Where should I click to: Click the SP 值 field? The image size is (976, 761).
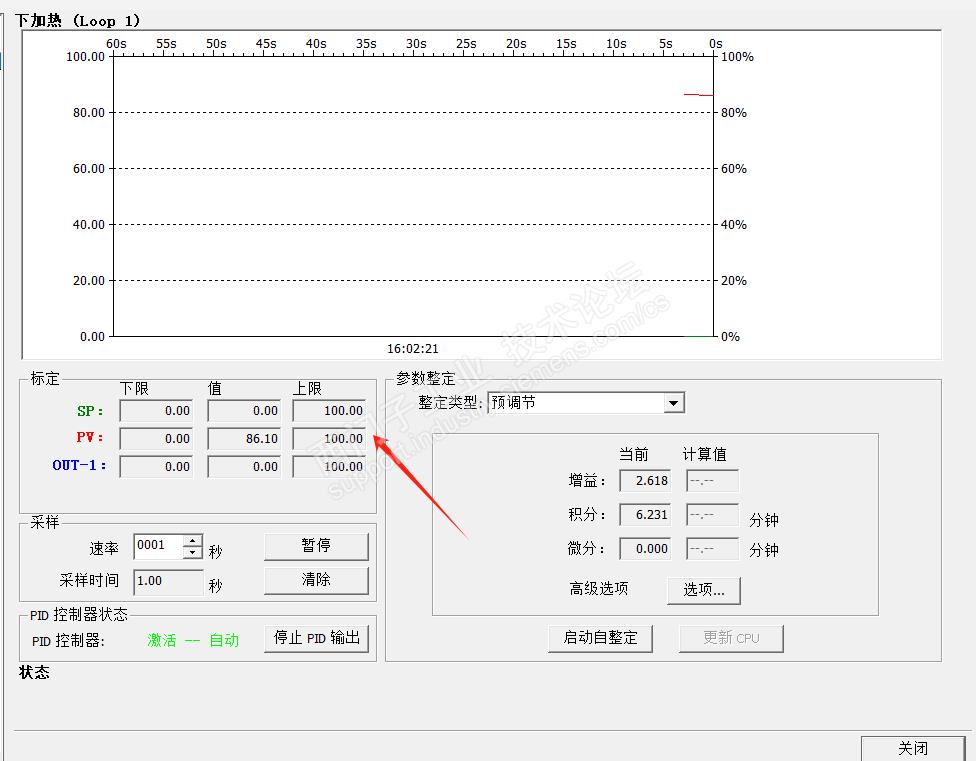(244, 411)
